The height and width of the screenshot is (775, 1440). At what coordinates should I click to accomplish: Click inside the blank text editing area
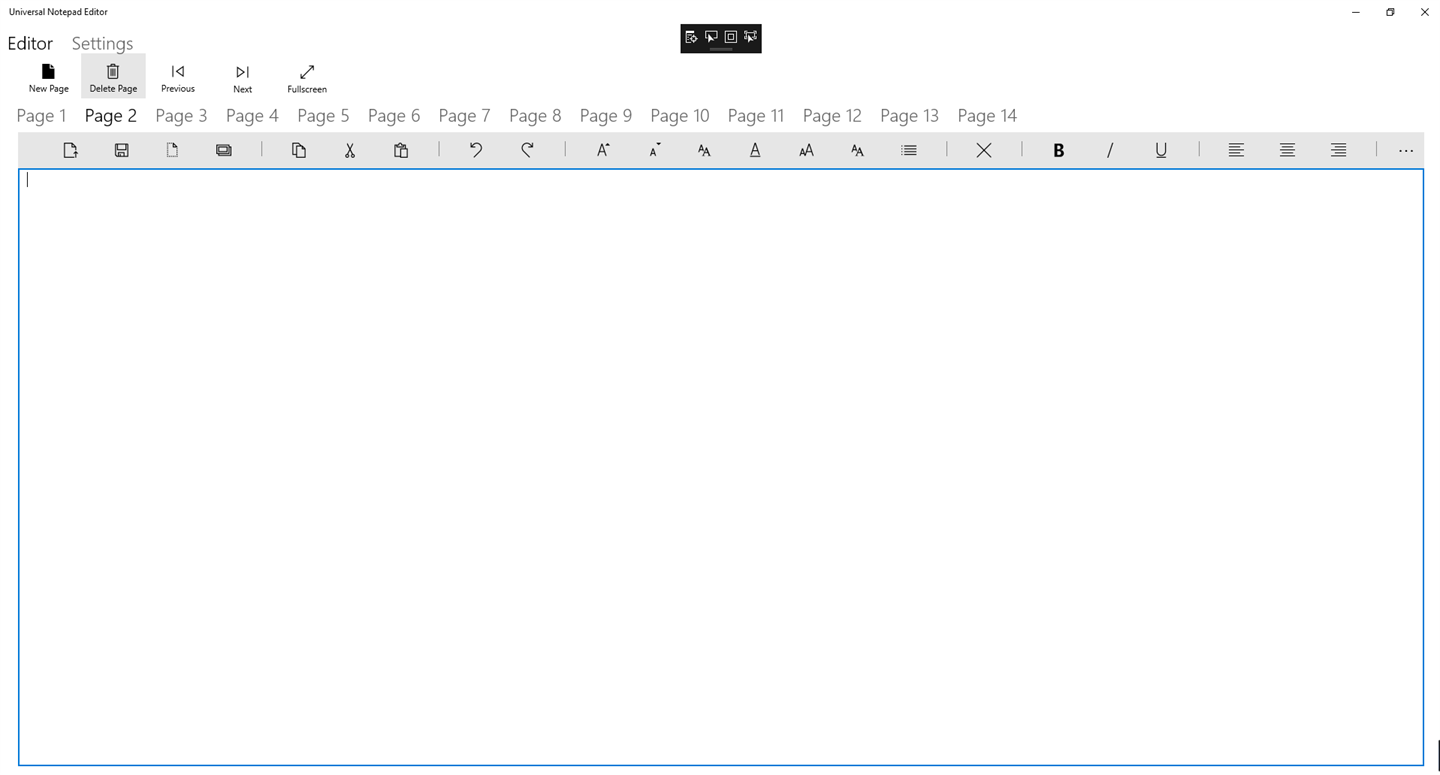tap(720, 467)
